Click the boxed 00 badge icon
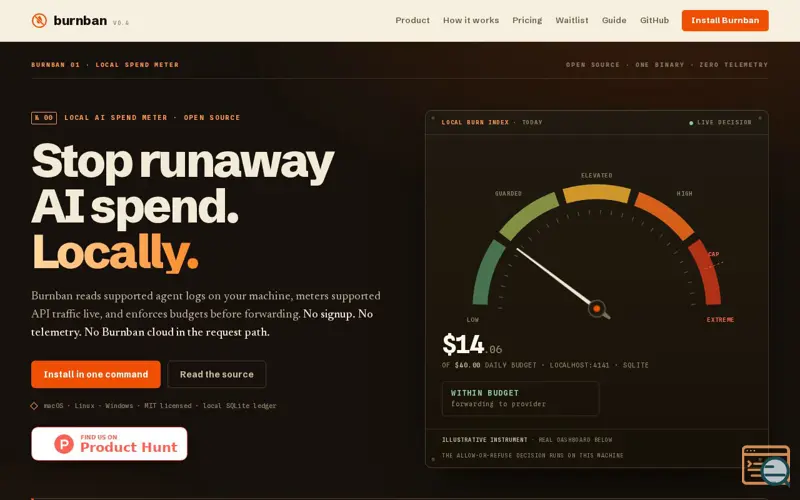This screenshot has width=800, height=500. pyautogui.click(x=44, y=118)
